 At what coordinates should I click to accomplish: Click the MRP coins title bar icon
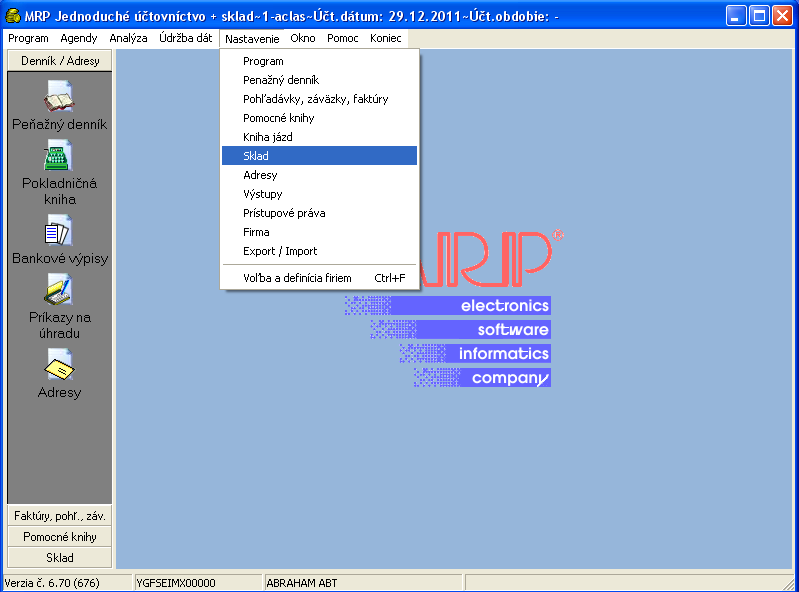pyautogui.click(x=12, y=16)
